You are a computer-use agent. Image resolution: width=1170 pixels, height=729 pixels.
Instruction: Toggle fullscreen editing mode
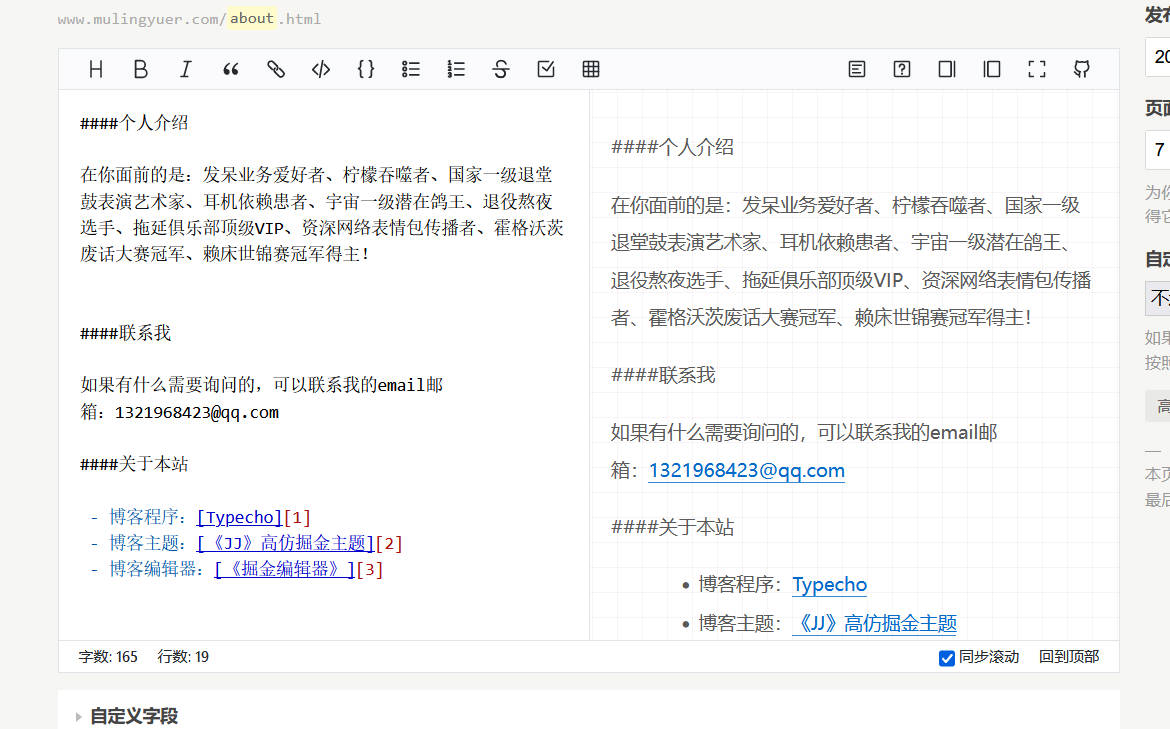point(1037,69)
